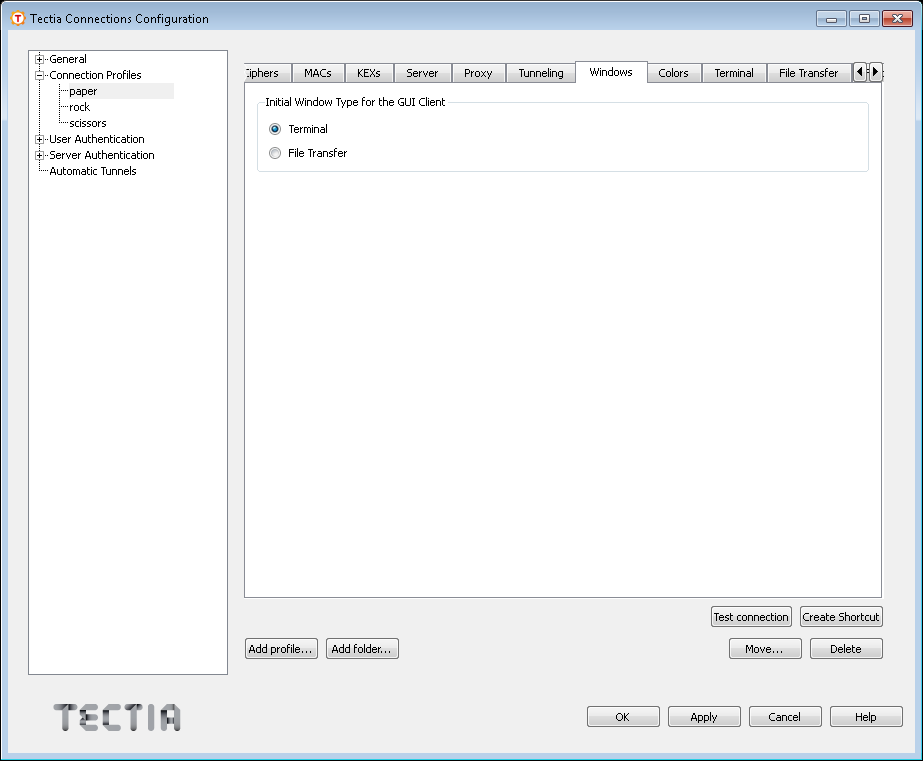Screen dimensions: 923x761
Task: Switch to the Proxy tab
Action: pyautogui.click(x=478, y=72)
